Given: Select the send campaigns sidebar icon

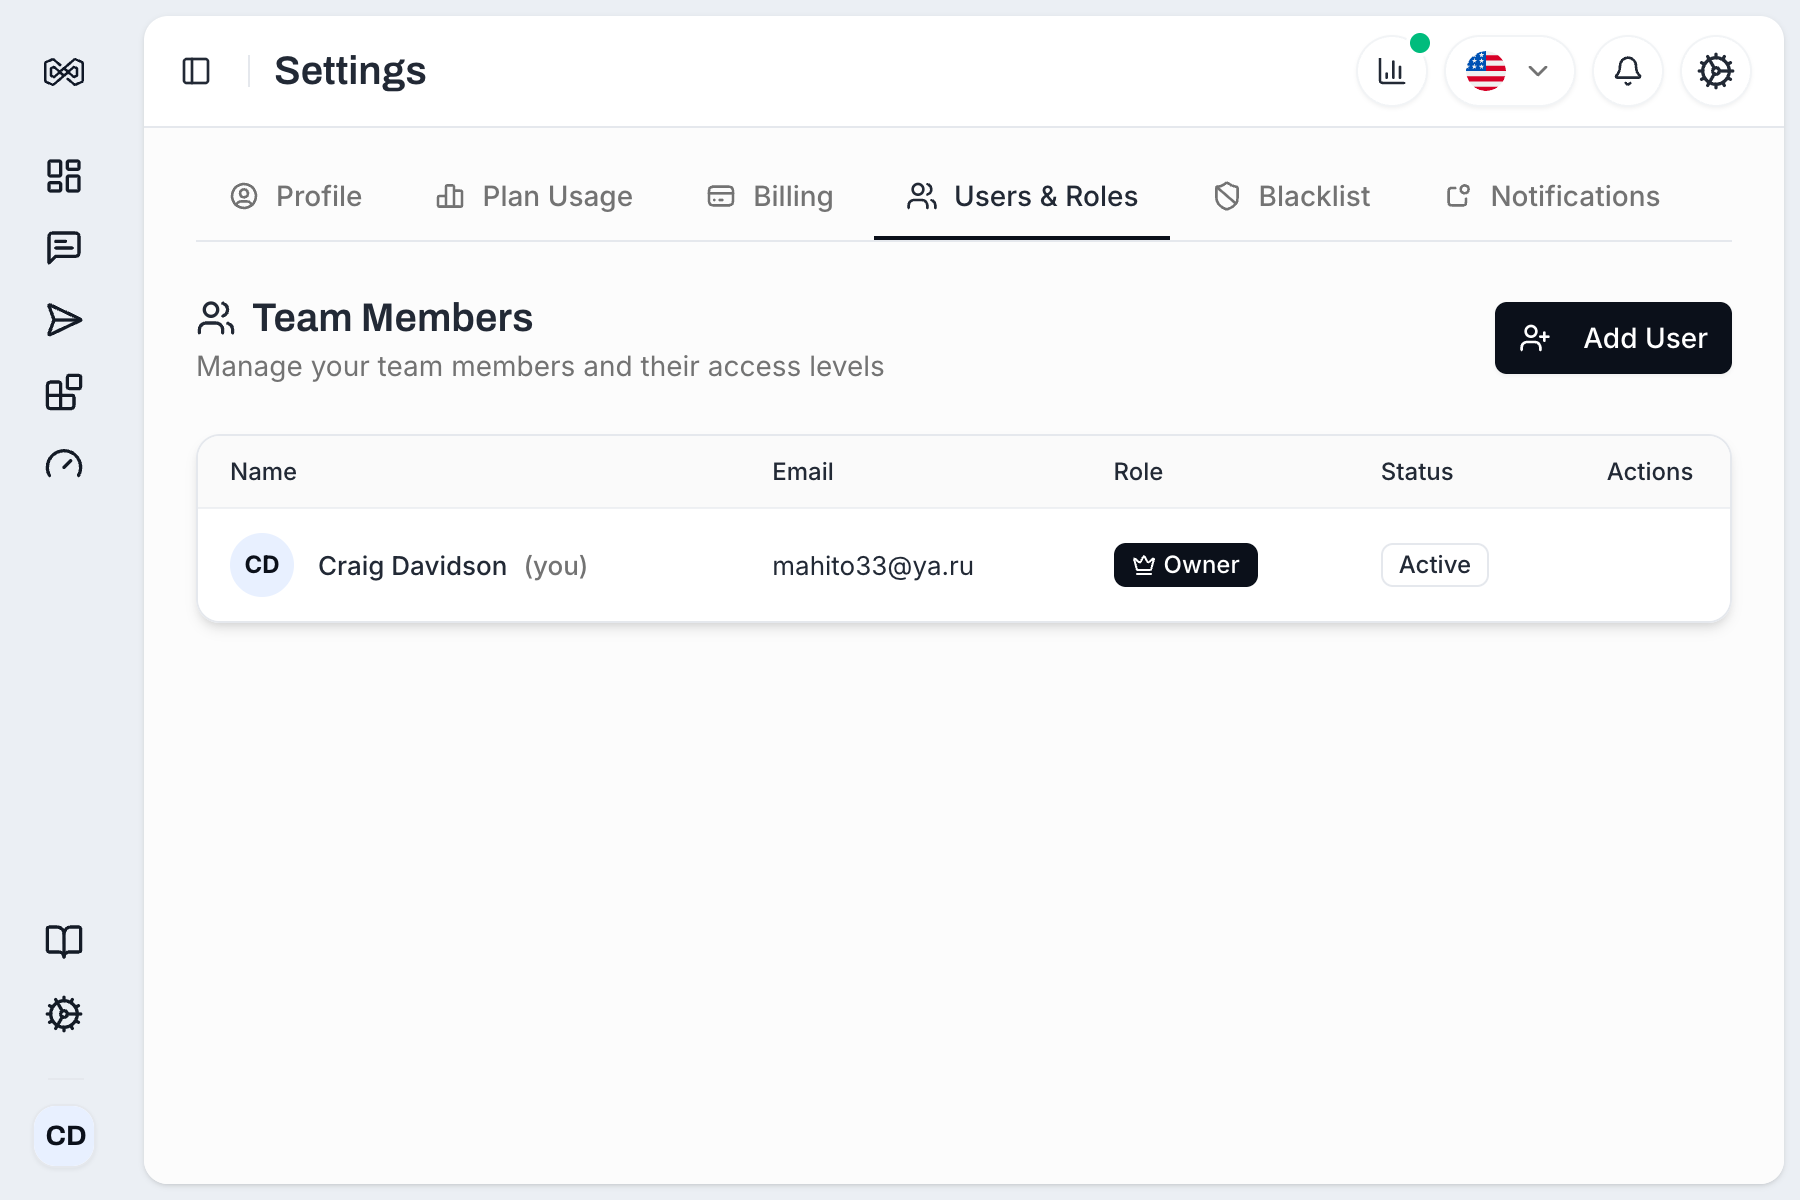Looking at the screenshot, I should pos(64,319).
